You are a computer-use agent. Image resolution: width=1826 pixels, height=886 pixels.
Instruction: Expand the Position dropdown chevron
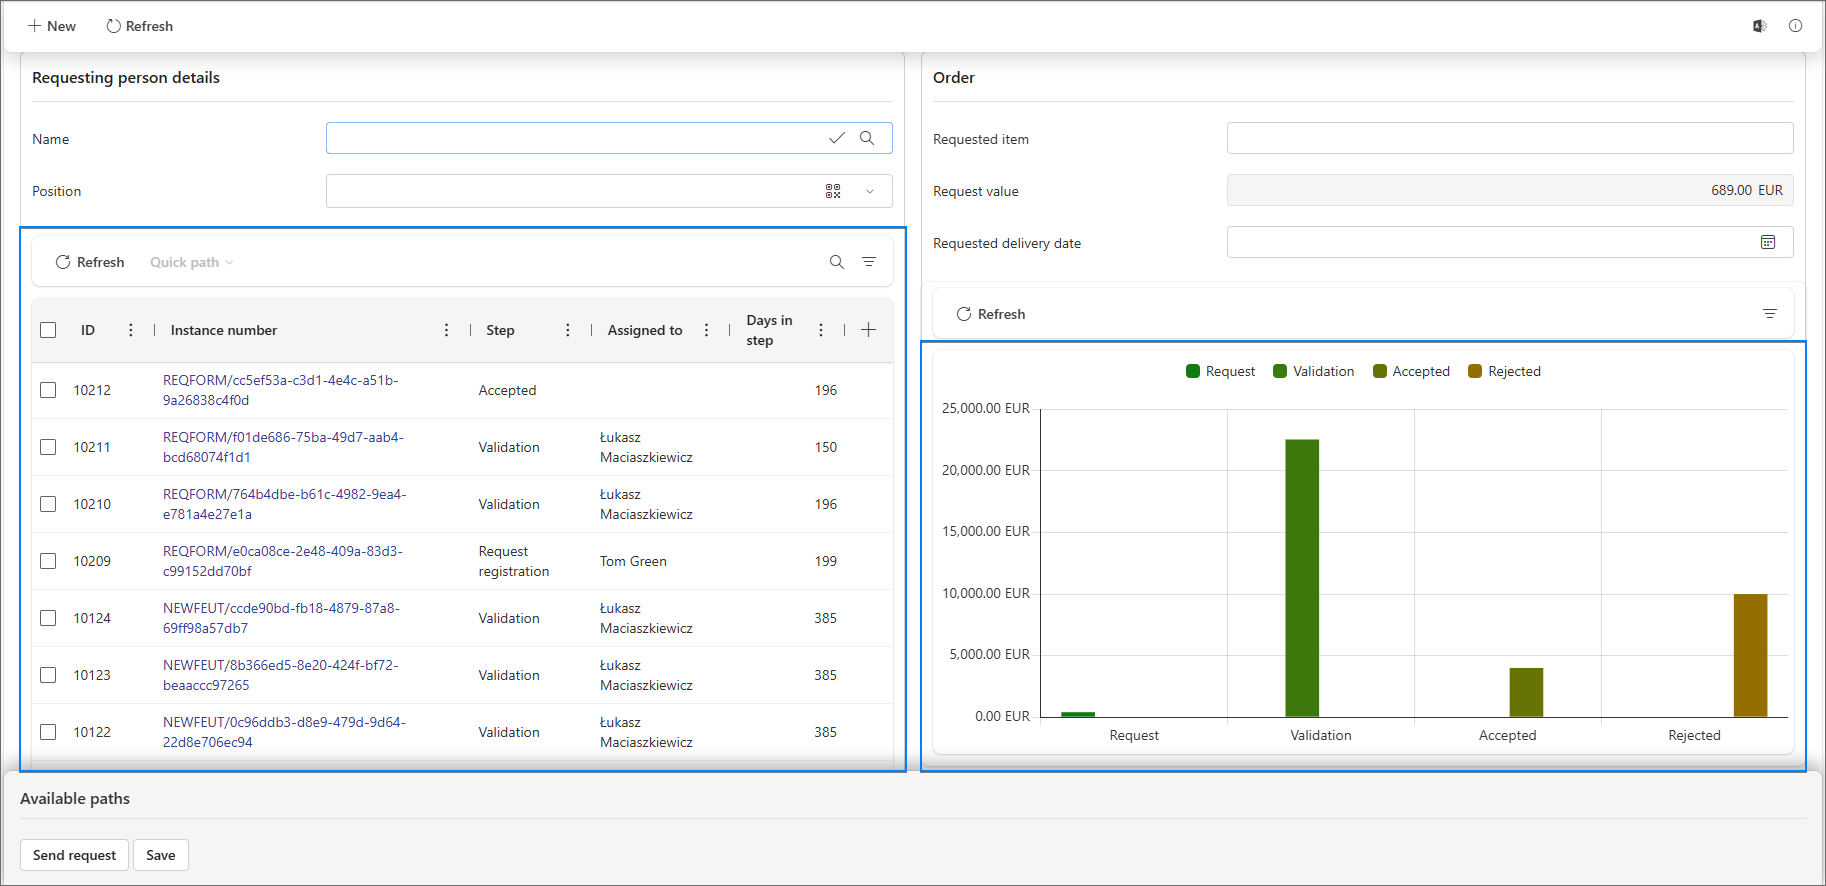(x=870, y=191)
